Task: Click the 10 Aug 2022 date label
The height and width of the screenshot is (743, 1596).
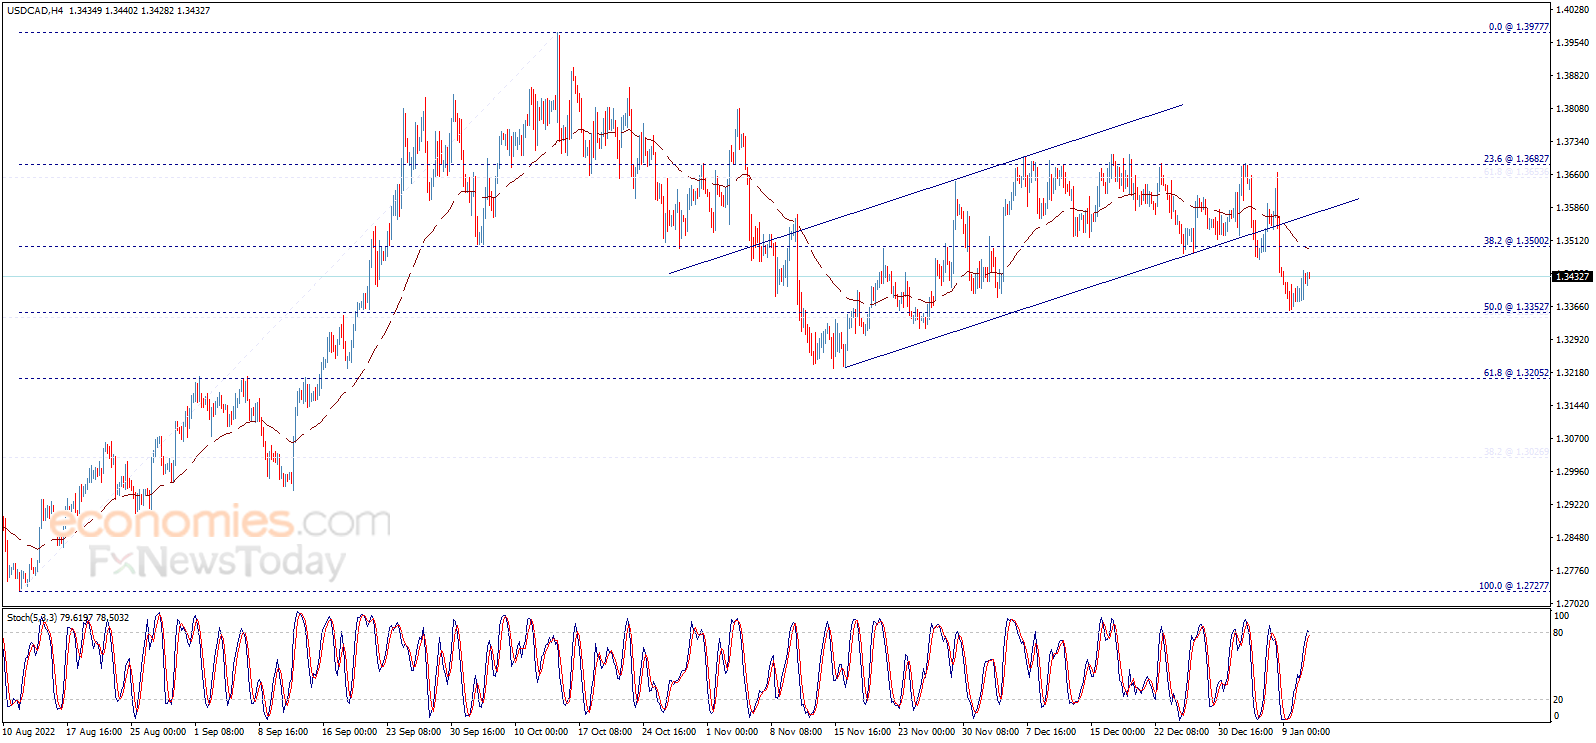Action: (29, 732)
